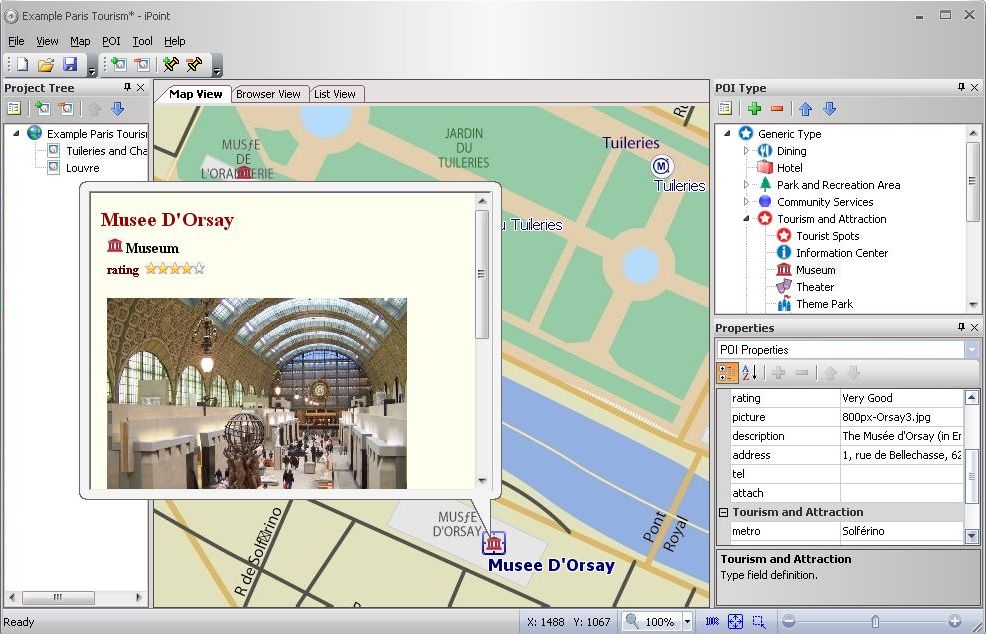
Task: Collapse the Tourism and Attraction type node
Action: (746, 219)
